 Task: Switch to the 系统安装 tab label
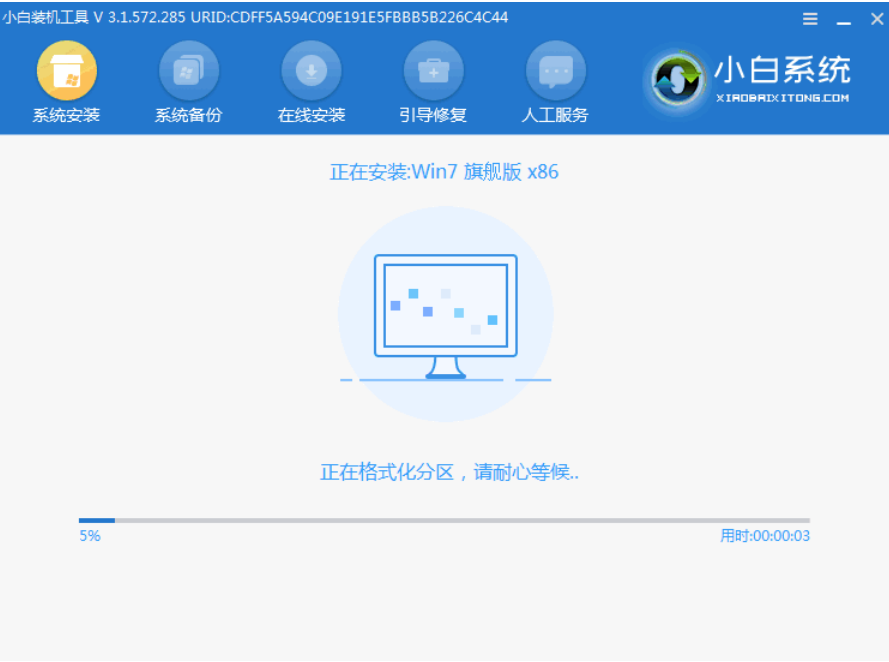66,115
